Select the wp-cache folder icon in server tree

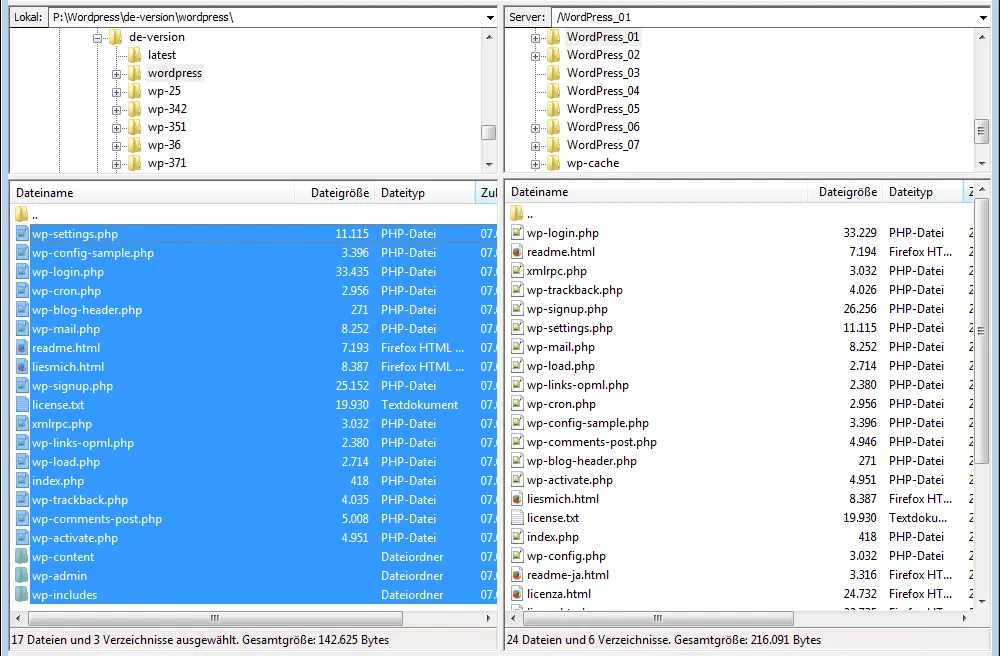[x=554, y=163]
